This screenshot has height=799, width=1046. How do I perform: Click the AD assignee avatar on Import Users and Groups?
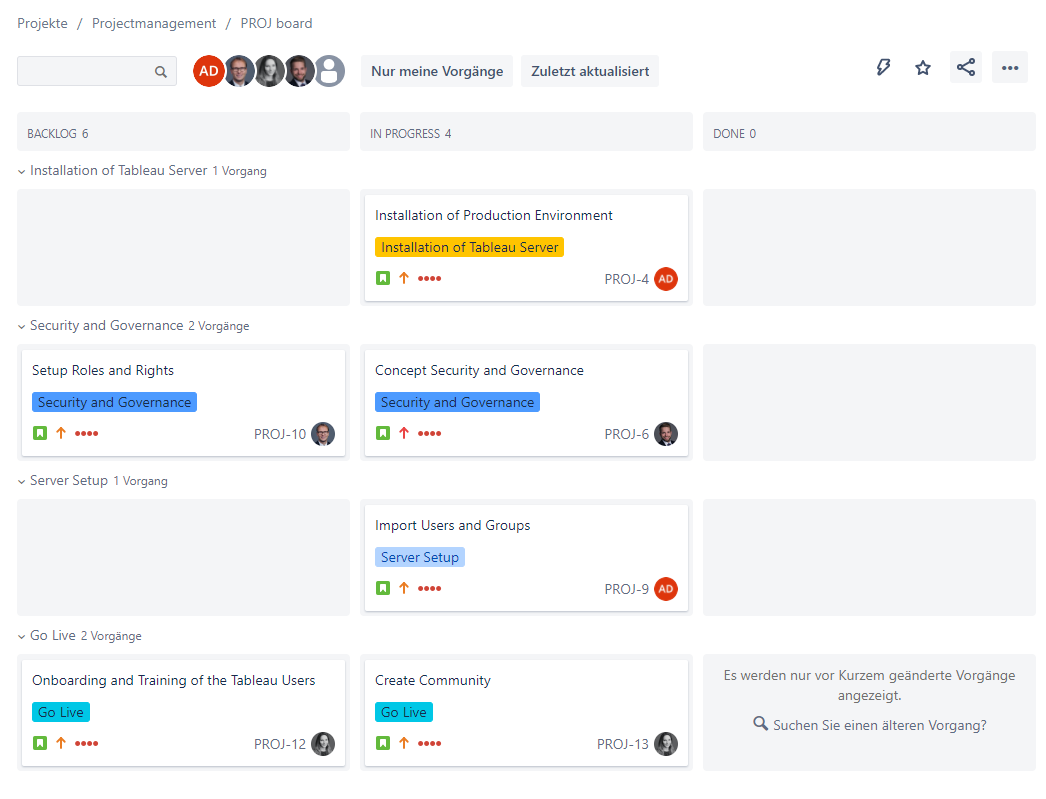666,588
